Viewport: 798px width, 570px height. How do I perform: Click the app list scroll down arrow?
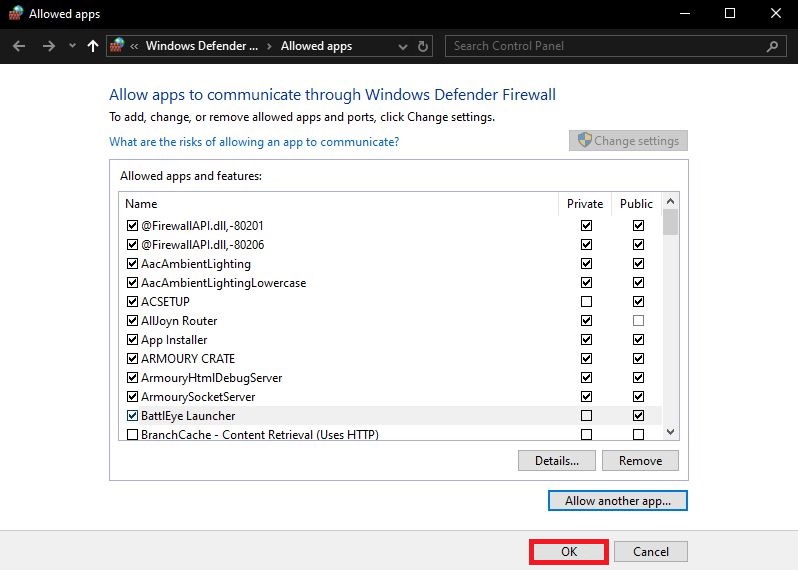pos(671,431)
